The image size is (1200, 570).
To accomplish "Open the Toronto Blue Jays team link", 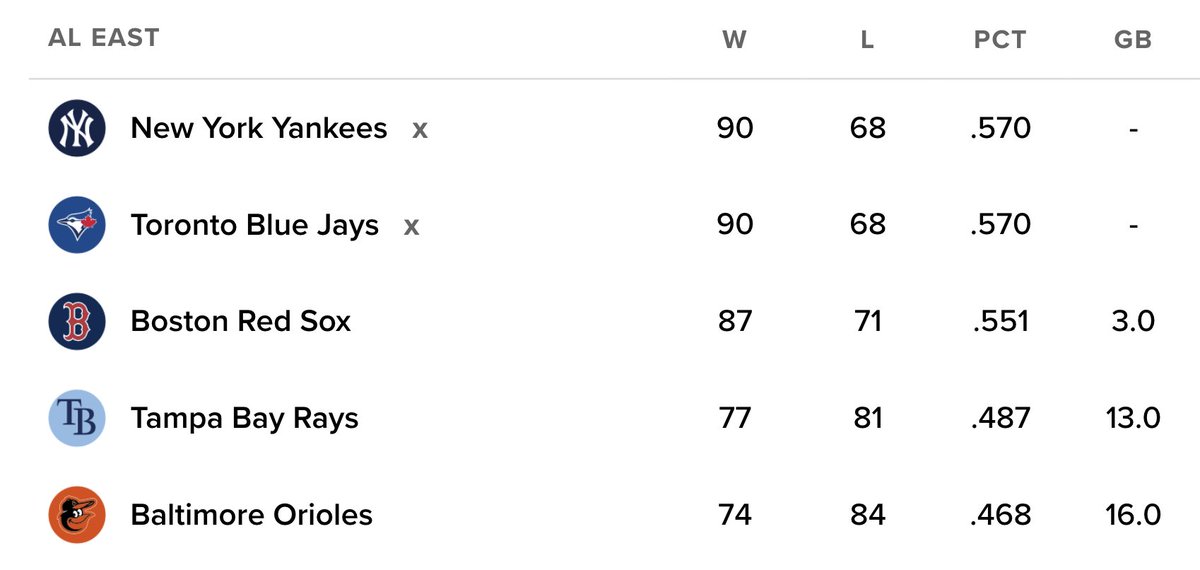I will point(254,225).
